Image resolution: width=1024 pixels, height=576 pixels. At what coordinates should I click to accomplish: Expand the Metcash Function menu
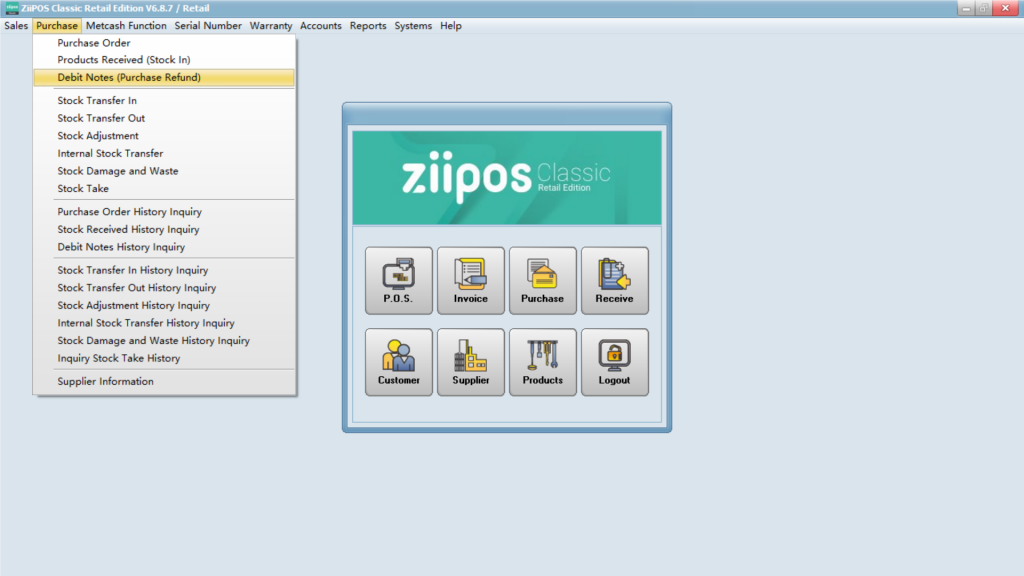pos(127,26)
